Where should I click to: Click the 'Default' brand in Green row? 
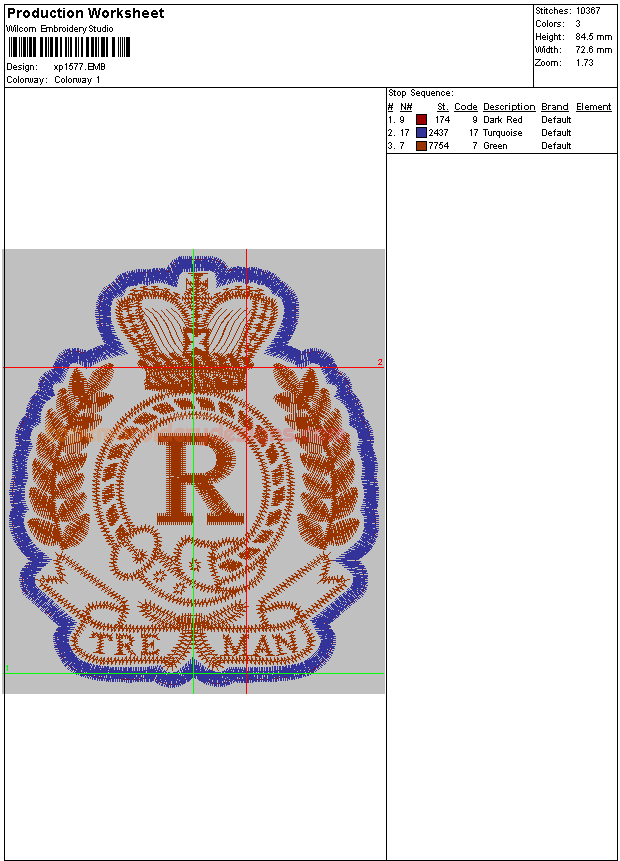556,146
